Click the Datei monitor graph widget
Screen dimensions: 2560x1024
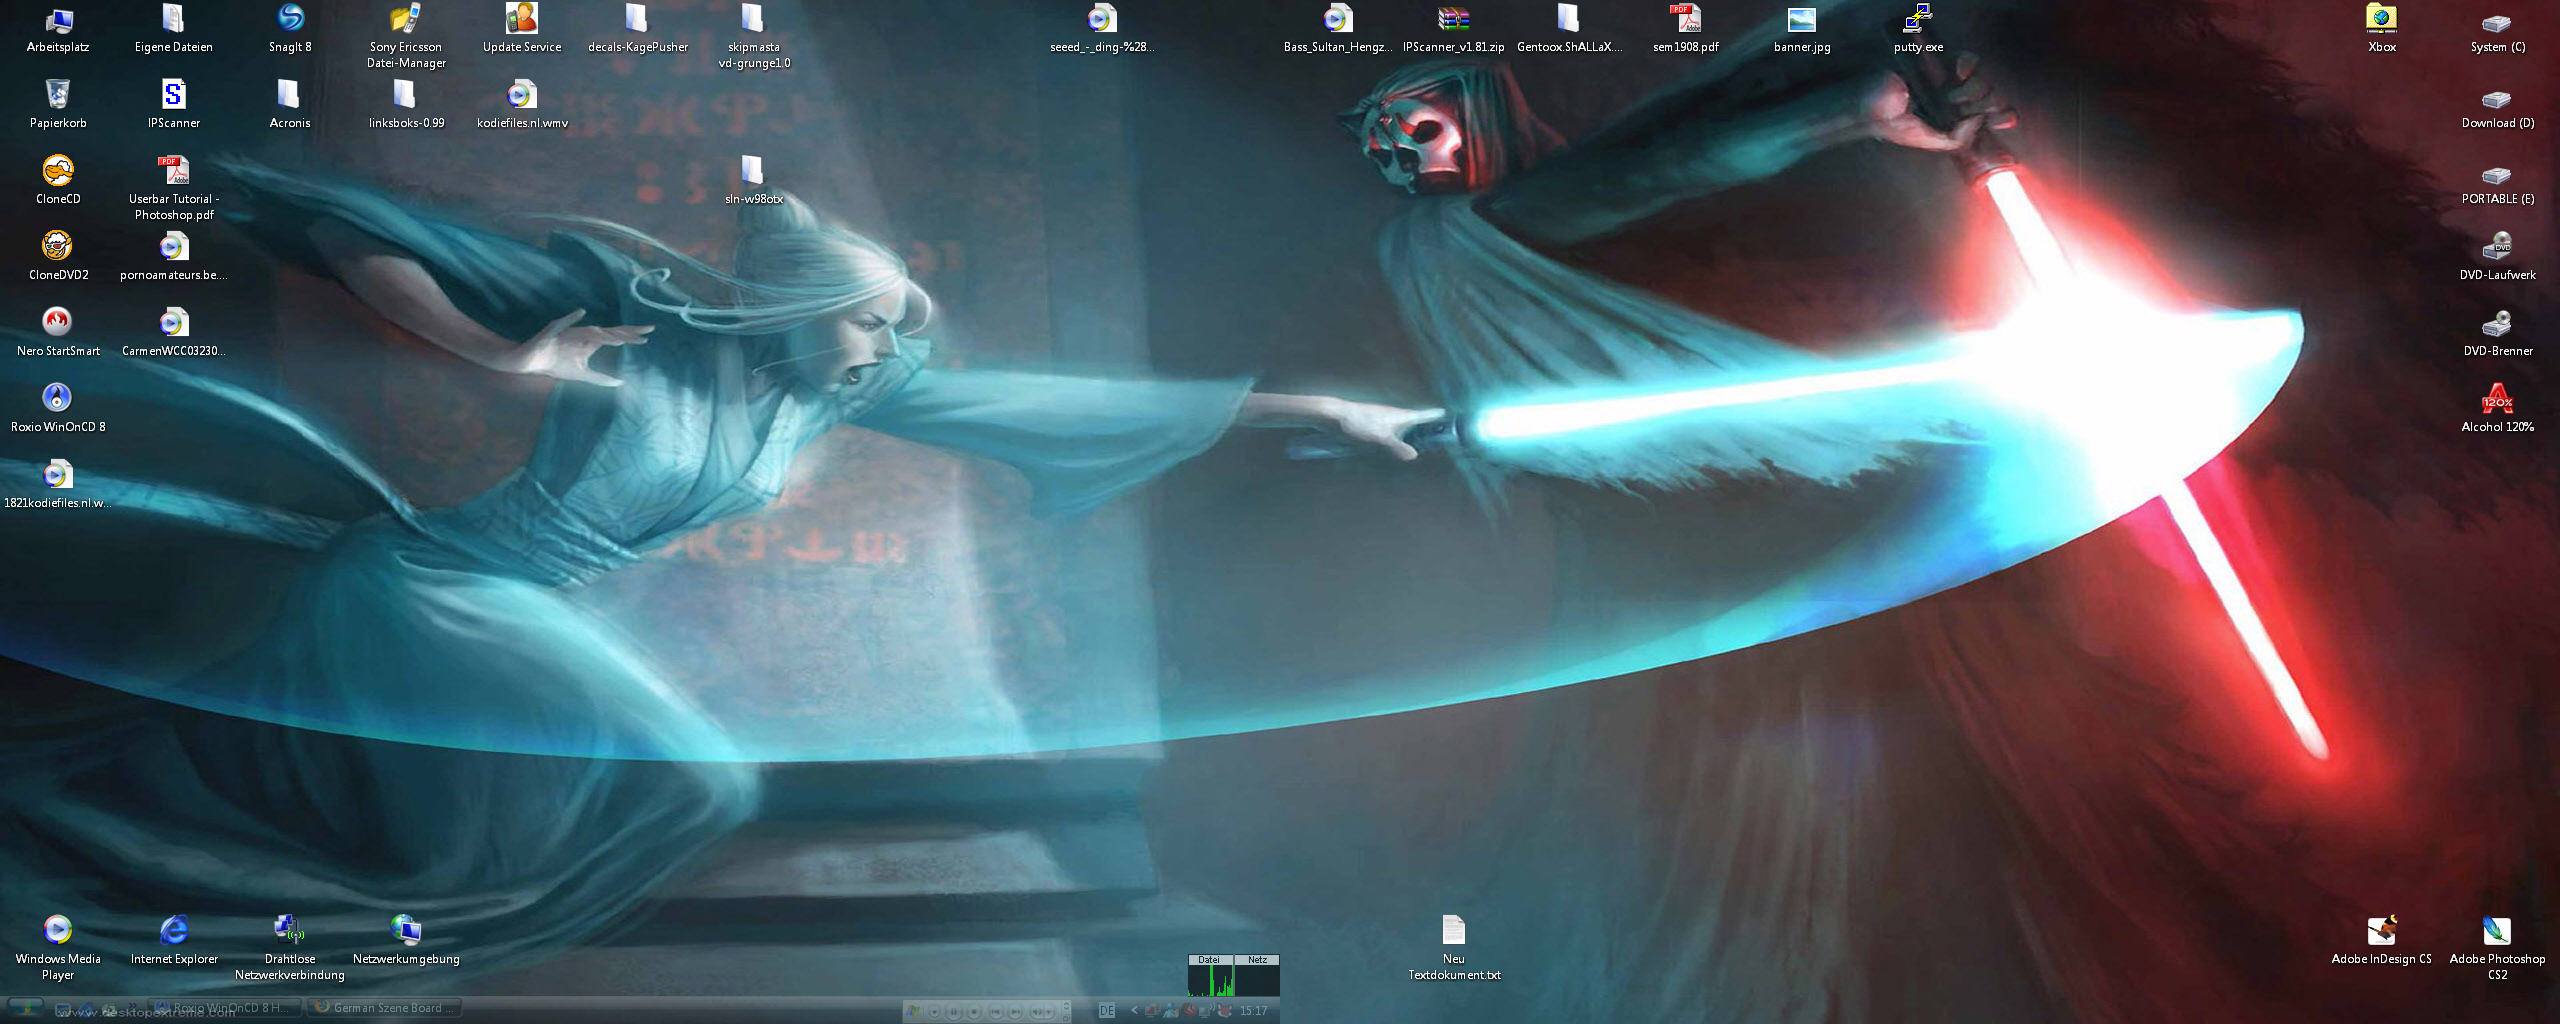pos(1210,975)
